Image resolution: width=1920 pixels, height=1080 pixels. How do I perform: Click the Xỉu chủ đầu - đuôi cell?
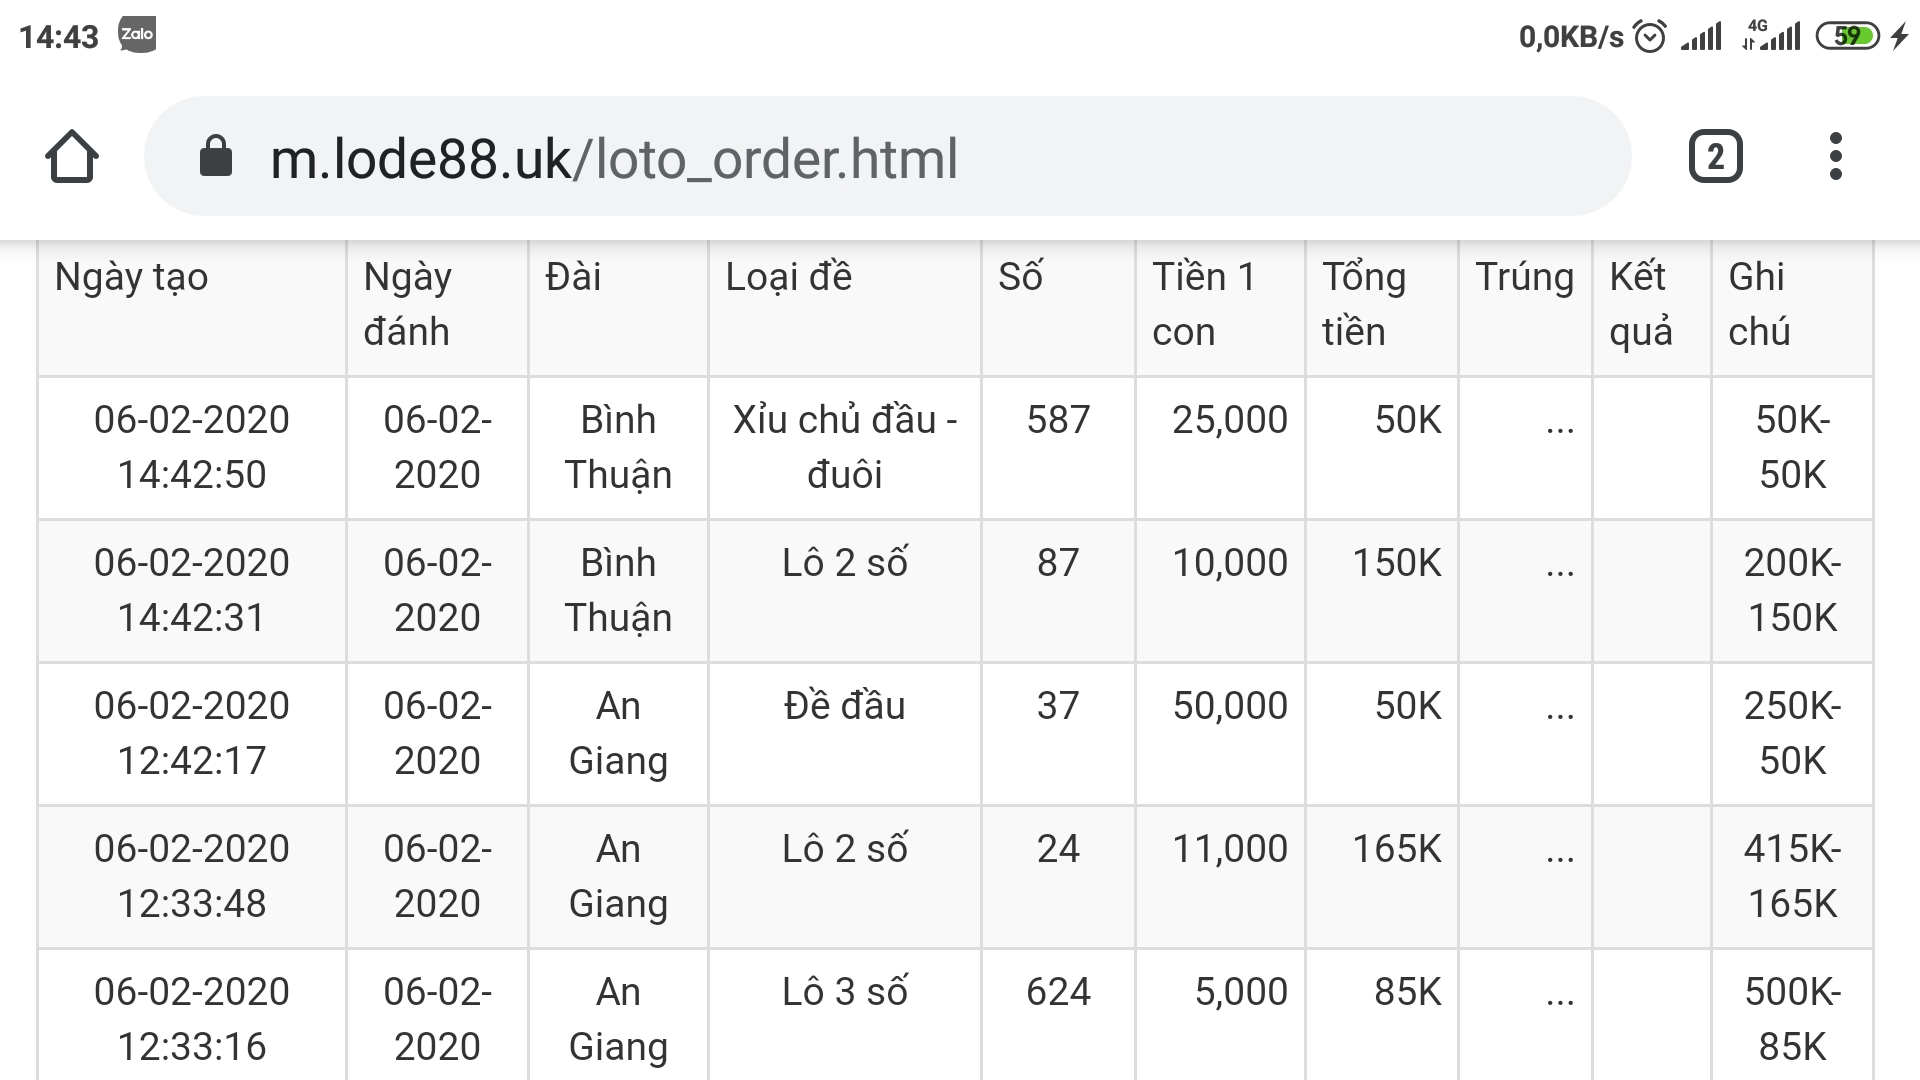tap(845, 447)
